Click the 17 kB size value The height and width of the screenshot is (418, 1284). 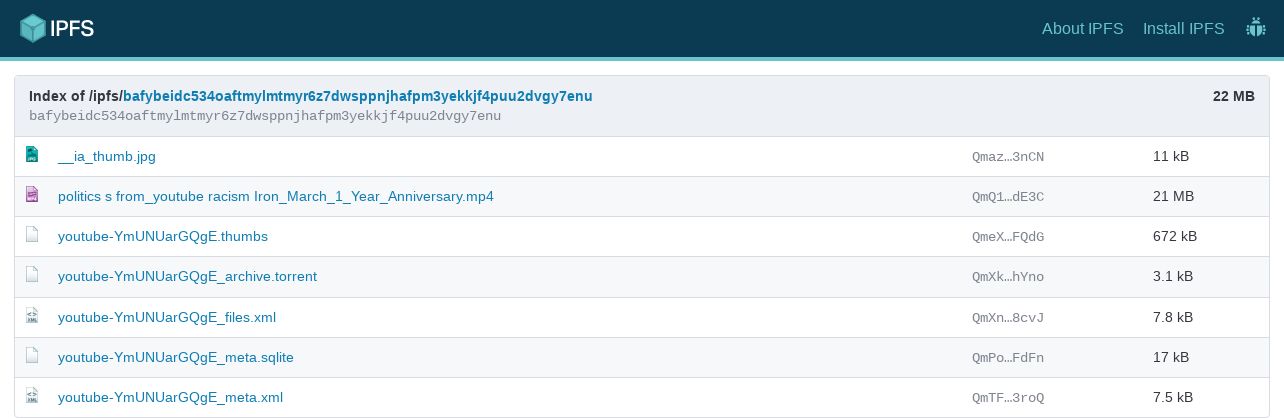[1171, 357]
